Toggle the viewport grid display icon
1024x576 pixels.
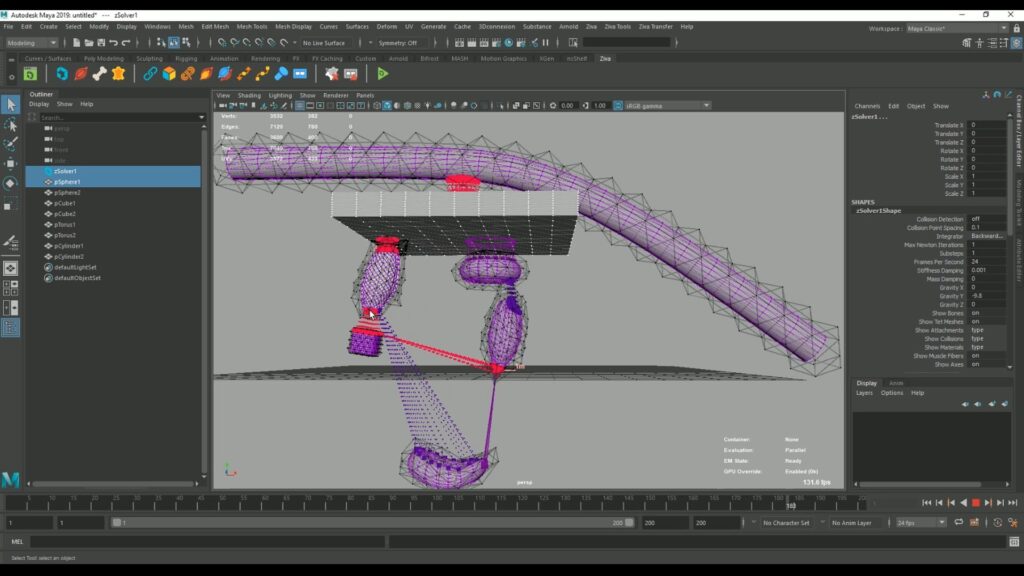pos(300,105)
